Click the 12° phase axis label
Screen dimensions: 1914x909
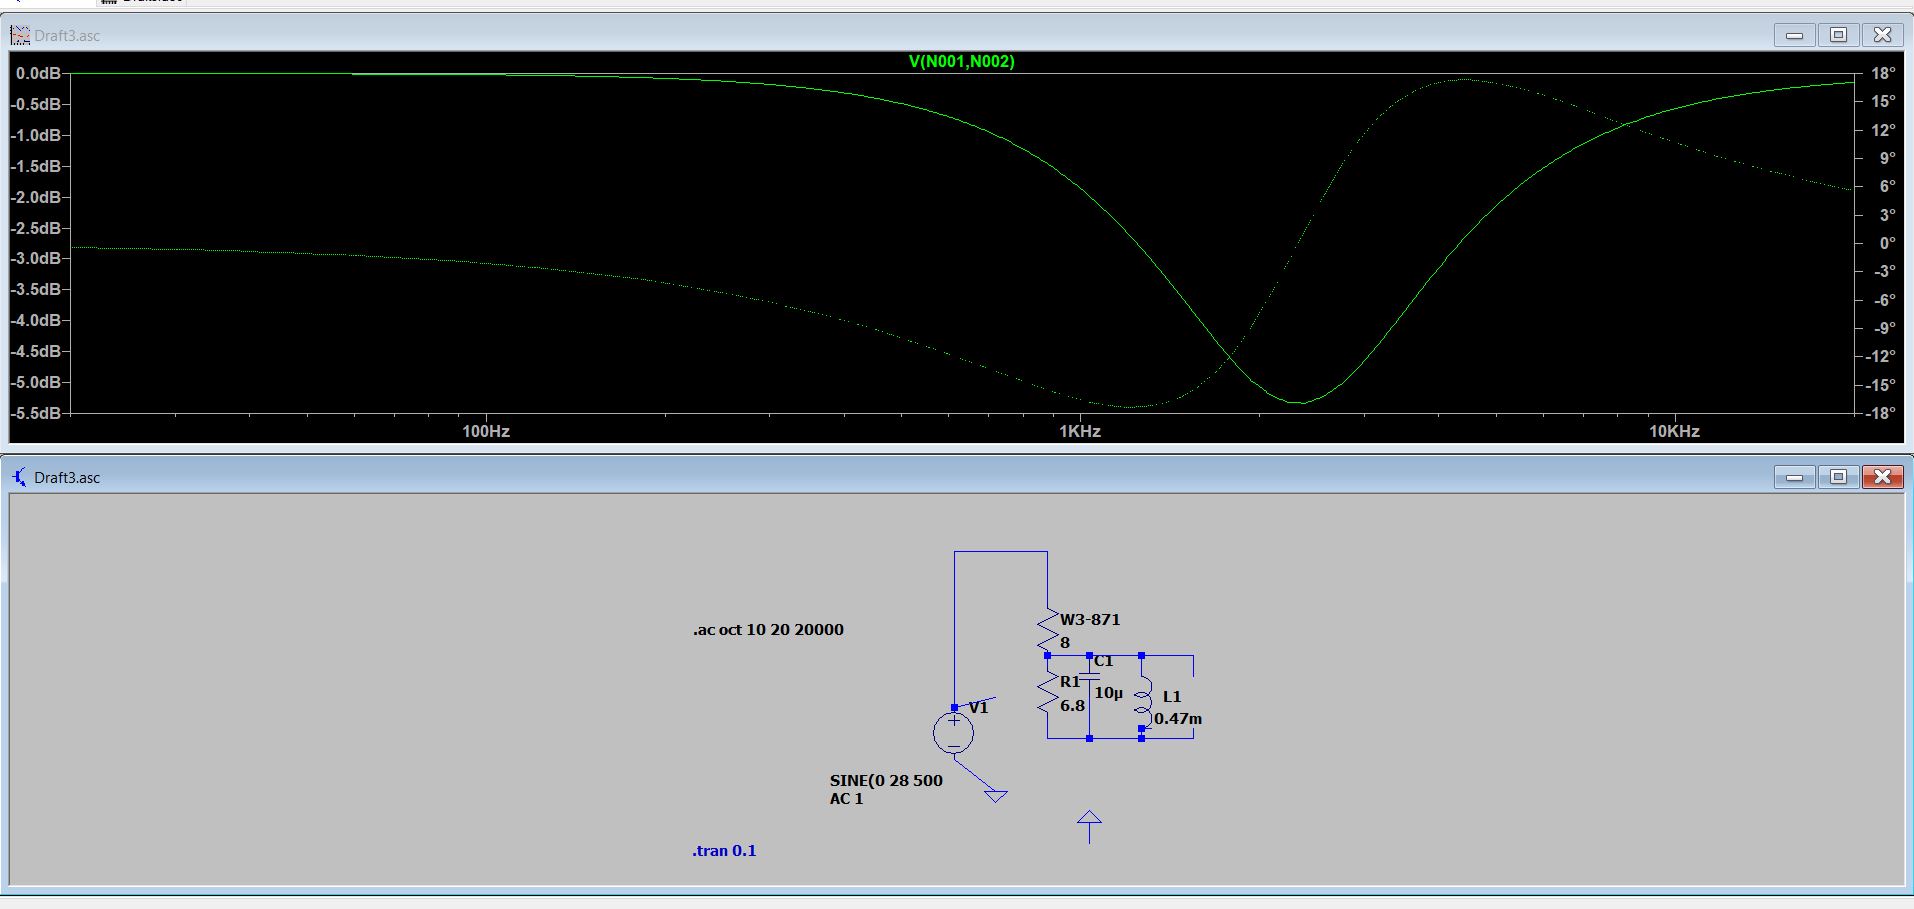(x=1883, y=130)
